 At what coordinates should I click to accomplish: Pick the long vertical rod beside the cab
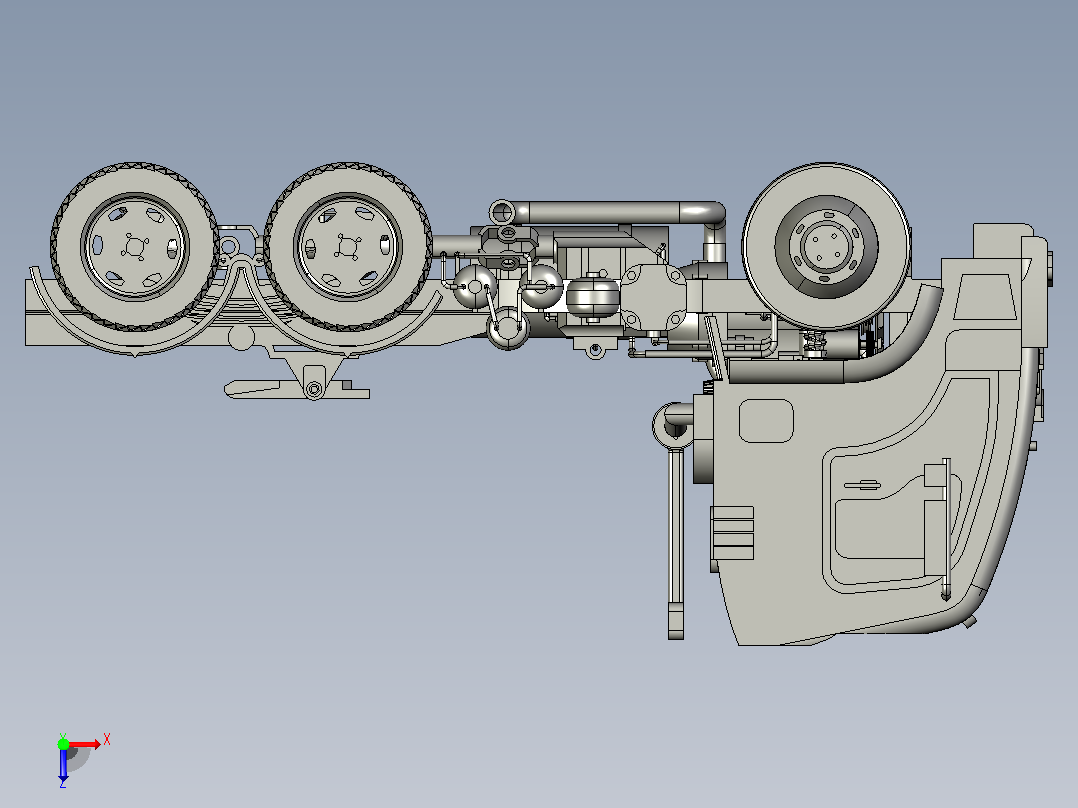[x=676, y=542]
